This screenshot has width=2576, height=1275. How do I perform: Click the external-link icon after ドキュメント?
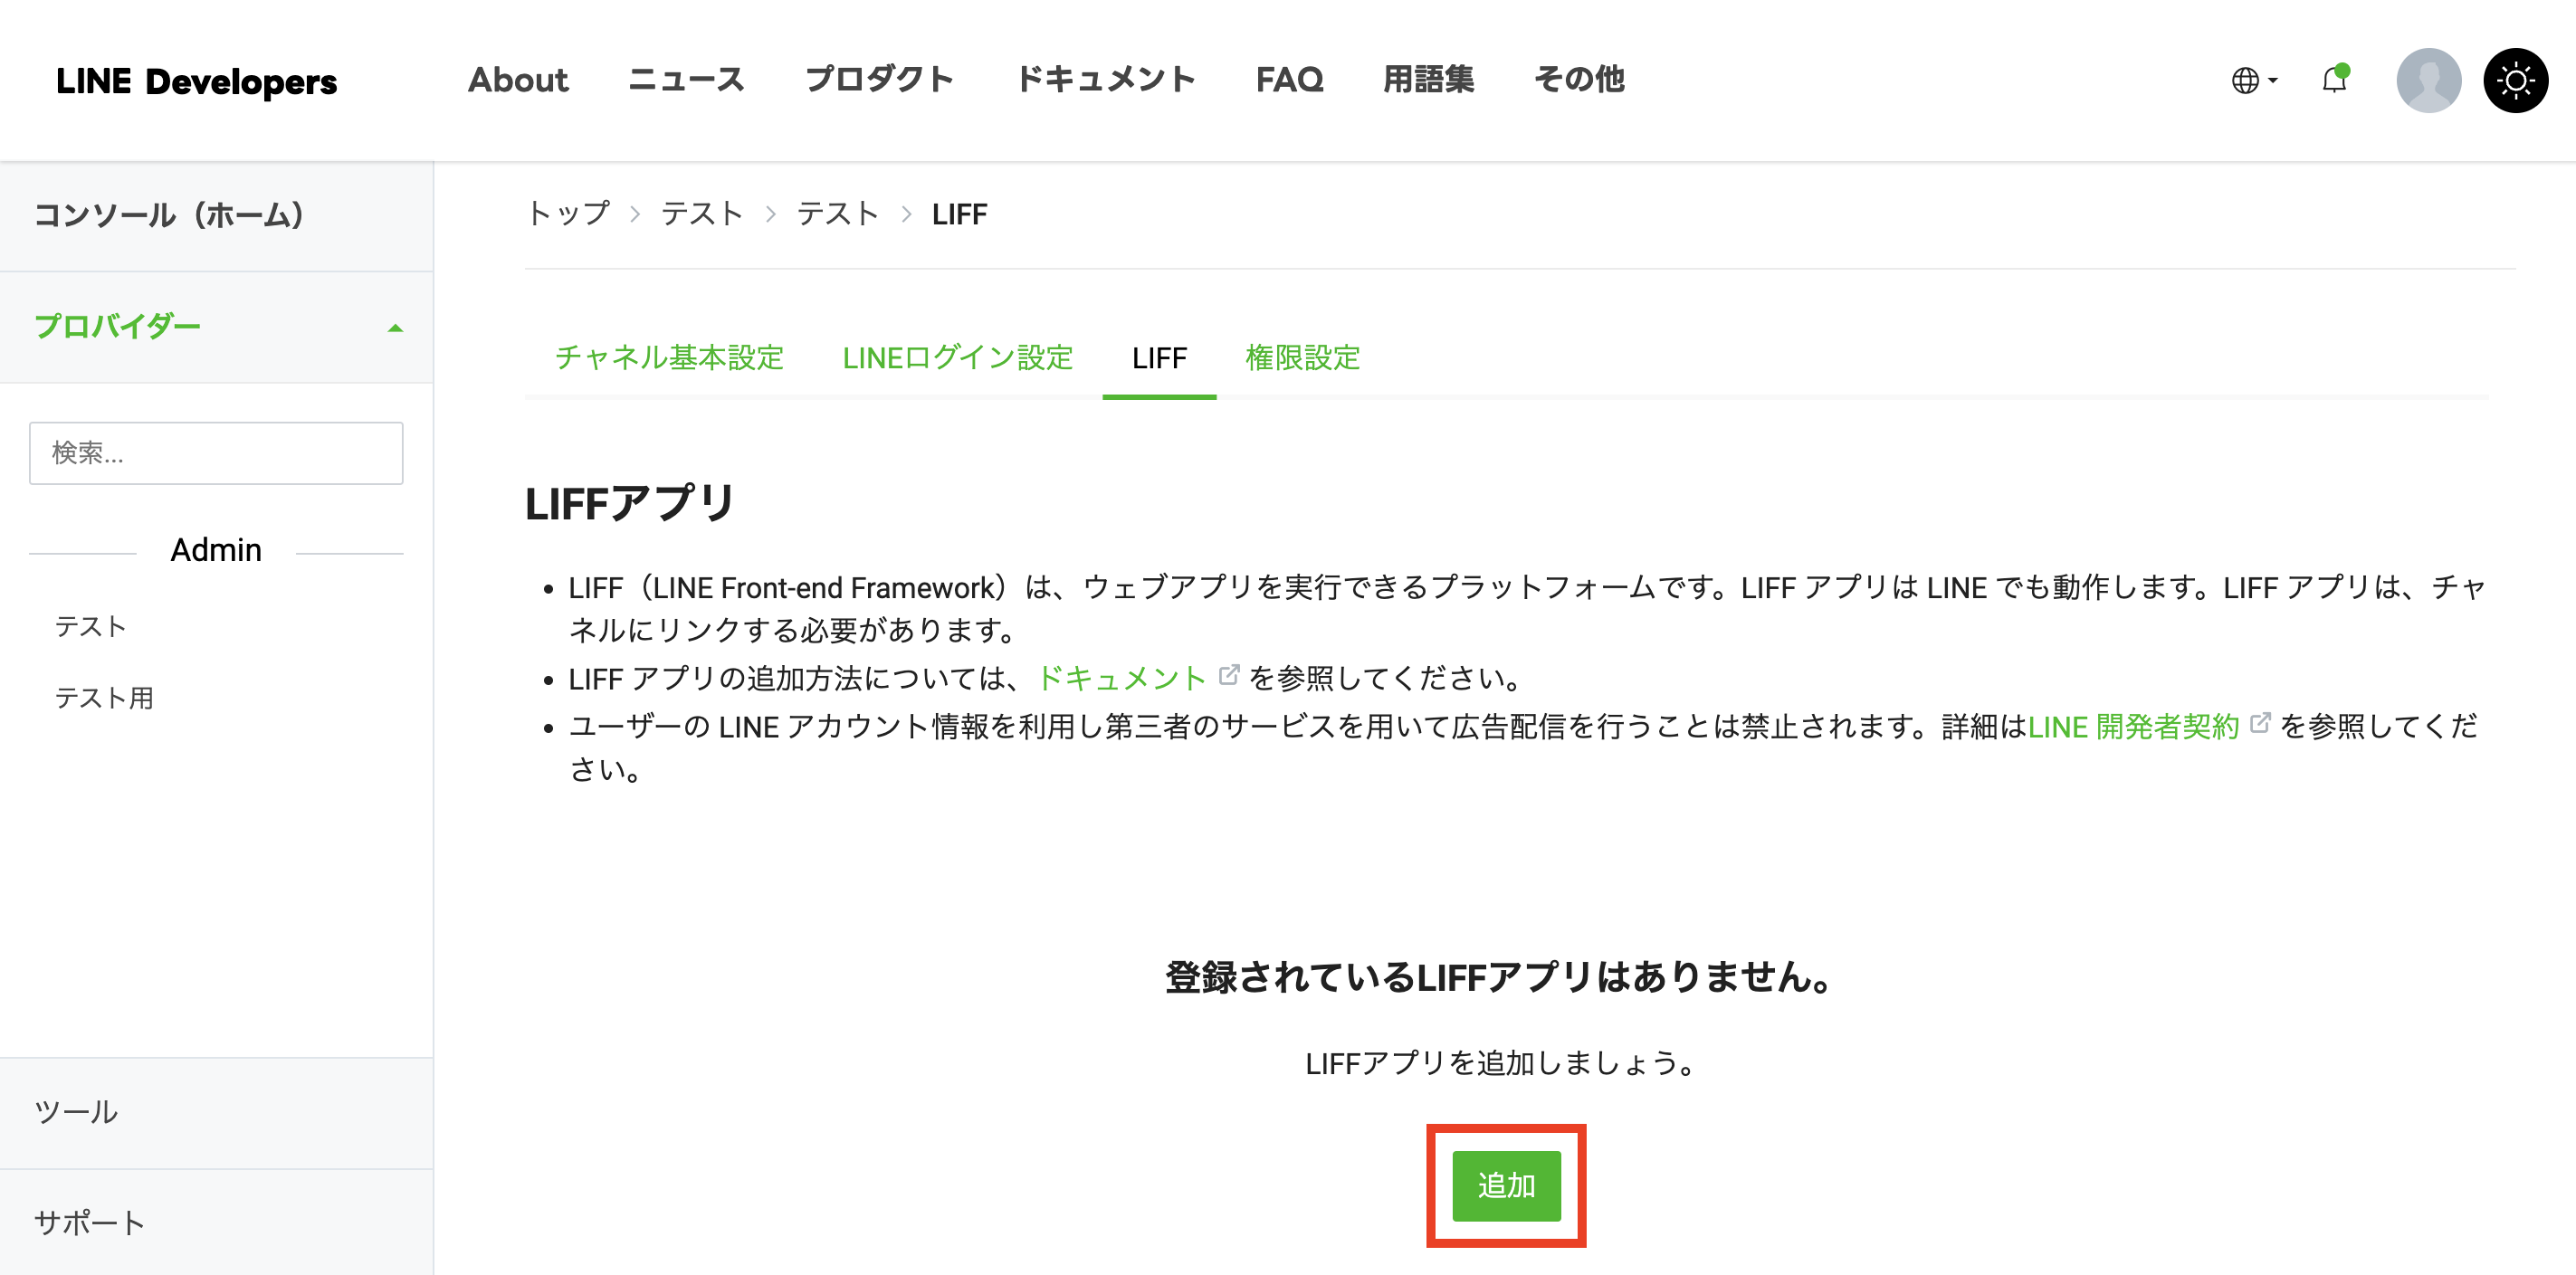(x=1229, y=675)
